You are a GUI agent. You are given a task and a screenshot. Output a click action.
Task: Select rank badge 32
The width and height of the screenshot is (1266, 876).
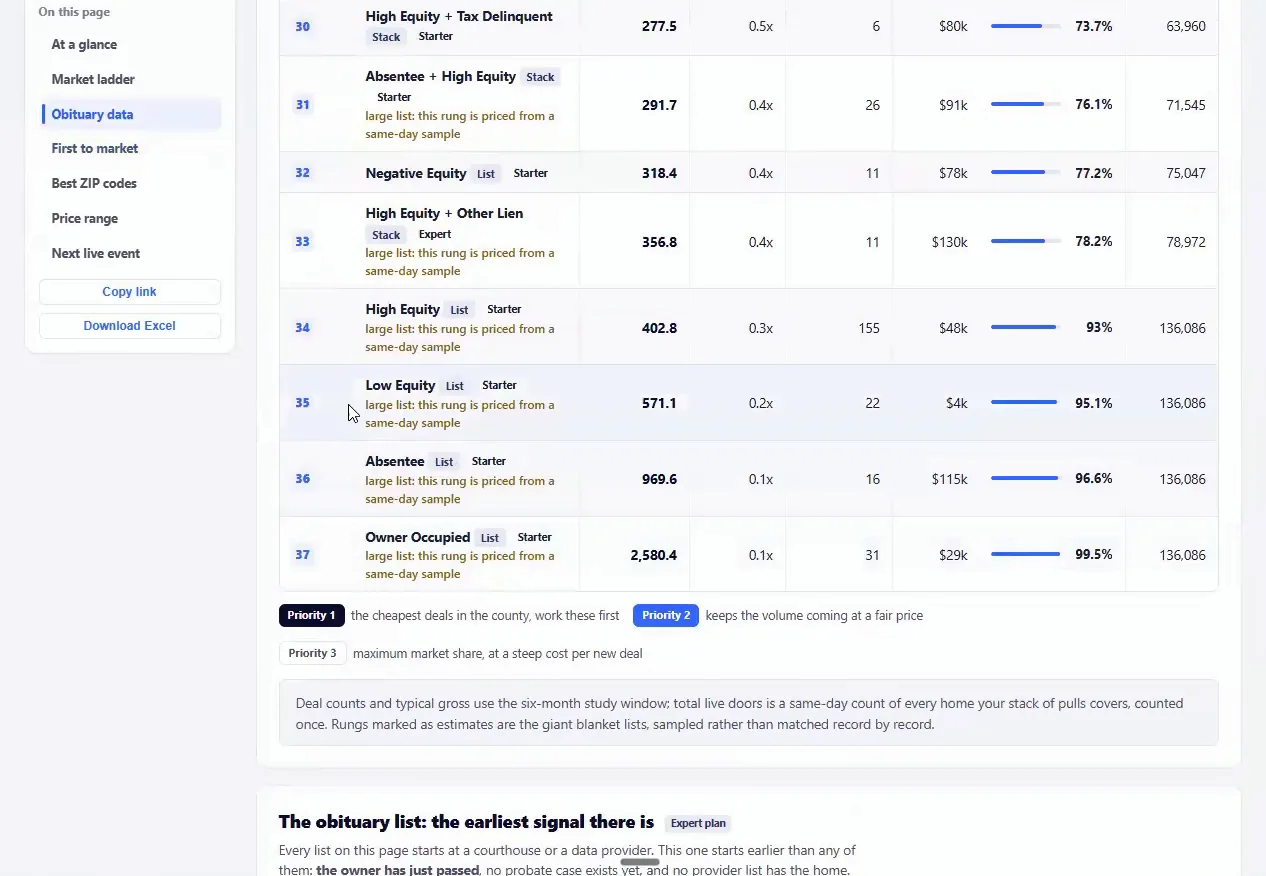(x=302, y=173)
